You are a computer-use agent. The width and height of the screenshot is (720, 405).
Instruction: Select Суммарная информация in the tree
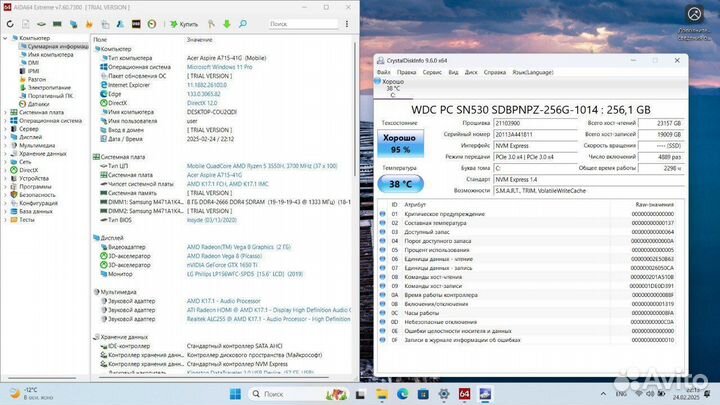point(56,46)
